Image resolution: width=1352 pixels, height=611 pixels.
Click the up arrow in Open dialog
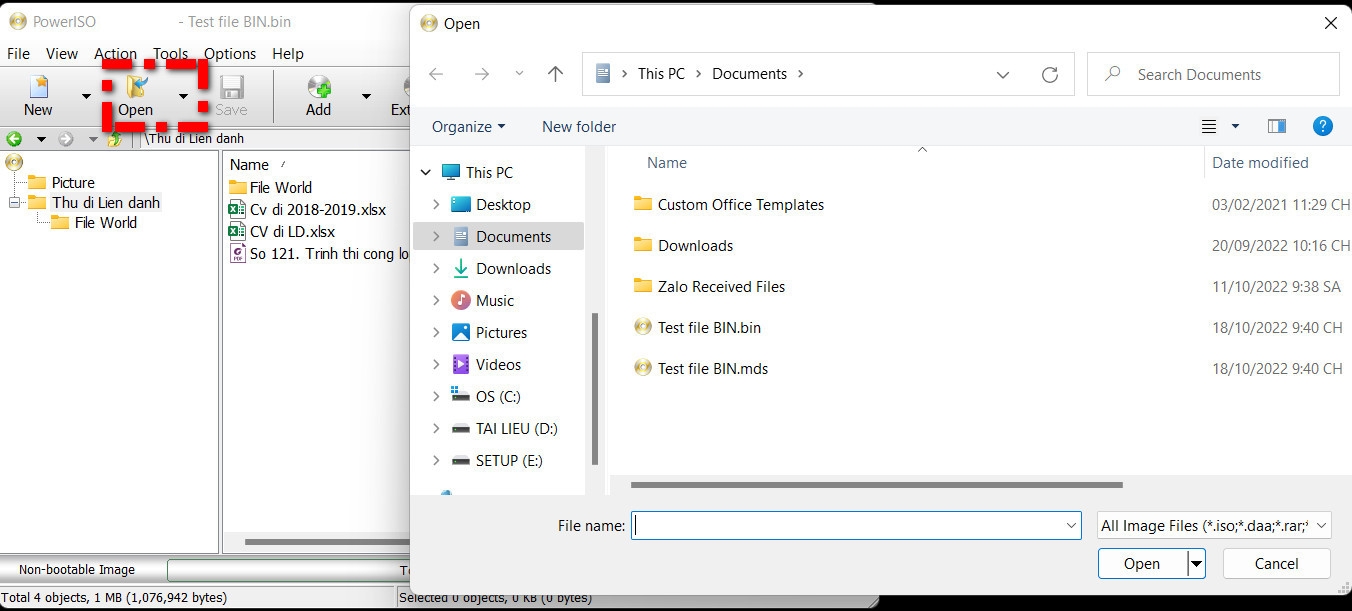pyautogui.click(x=556, y=74)
